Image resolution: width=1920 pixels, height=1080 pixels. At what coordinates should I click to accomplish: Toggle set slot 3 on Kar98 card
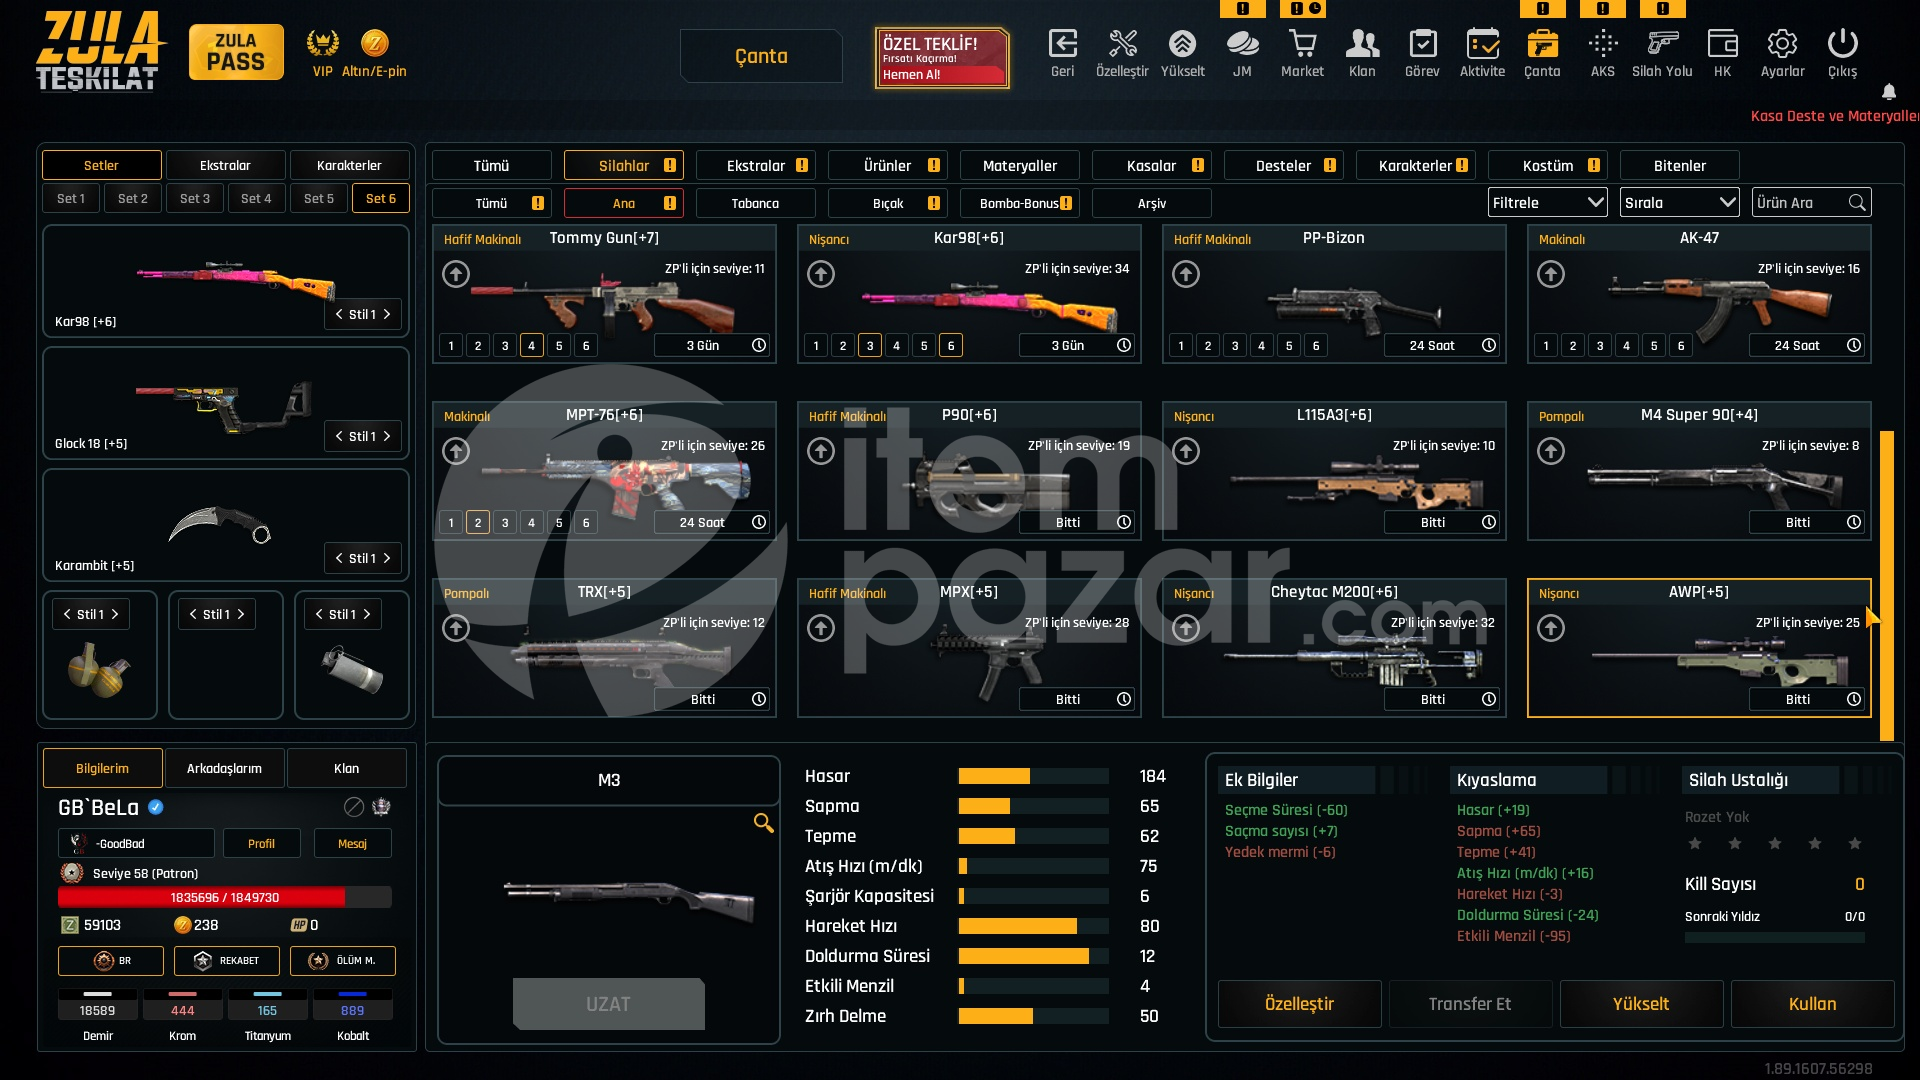870,346
